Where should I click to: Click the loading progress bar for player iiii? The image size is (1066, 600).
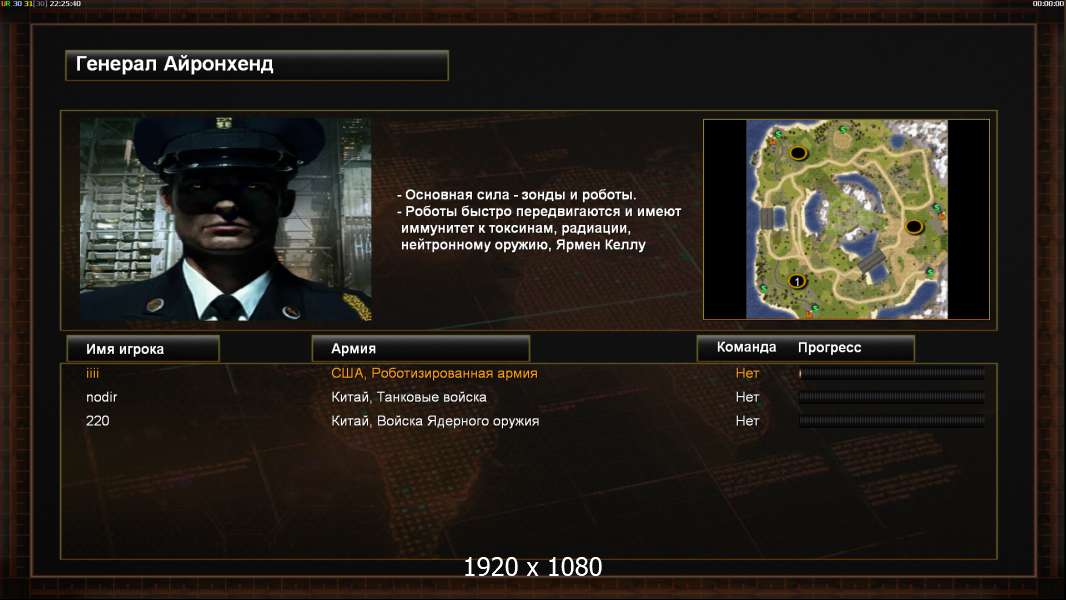[892, 373]
